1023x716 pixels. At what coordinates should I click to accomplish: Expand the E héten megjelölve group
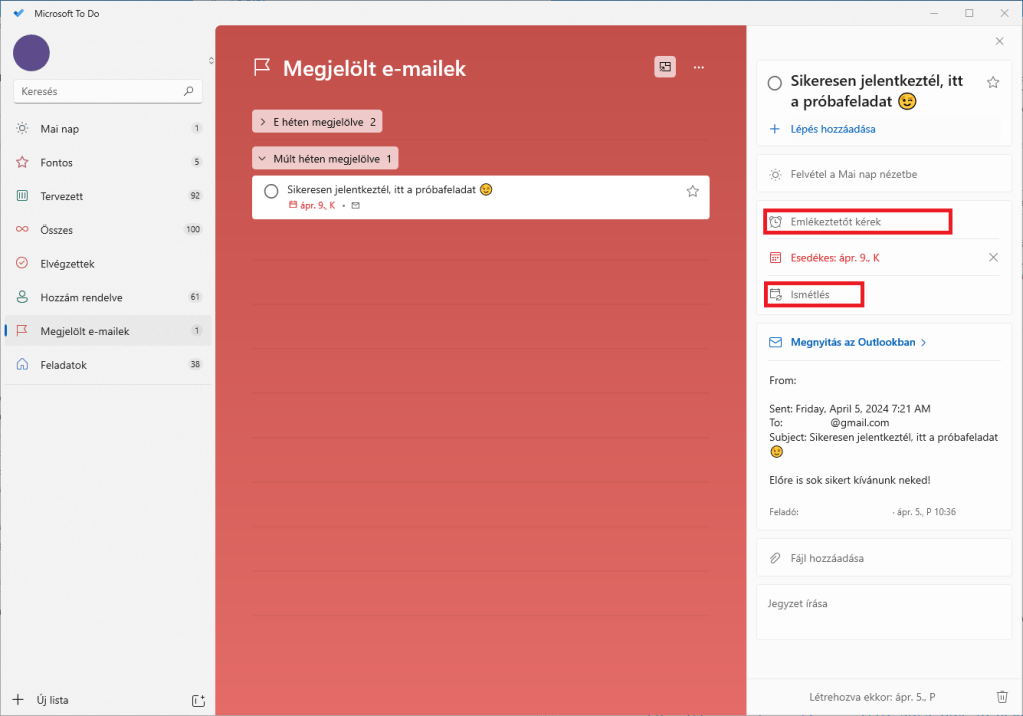317,122
